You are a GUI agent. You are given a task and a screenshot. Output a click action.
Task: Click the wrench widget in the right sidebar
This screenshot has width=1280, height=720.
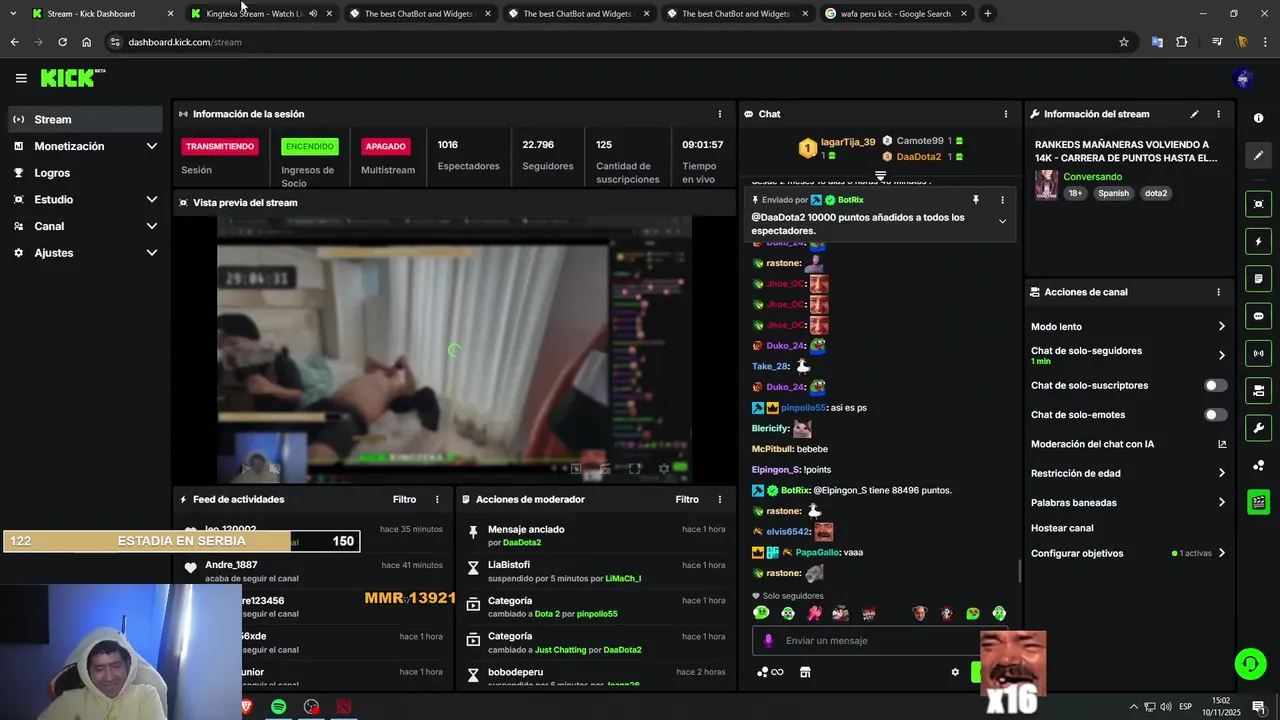pos(1258,428)
